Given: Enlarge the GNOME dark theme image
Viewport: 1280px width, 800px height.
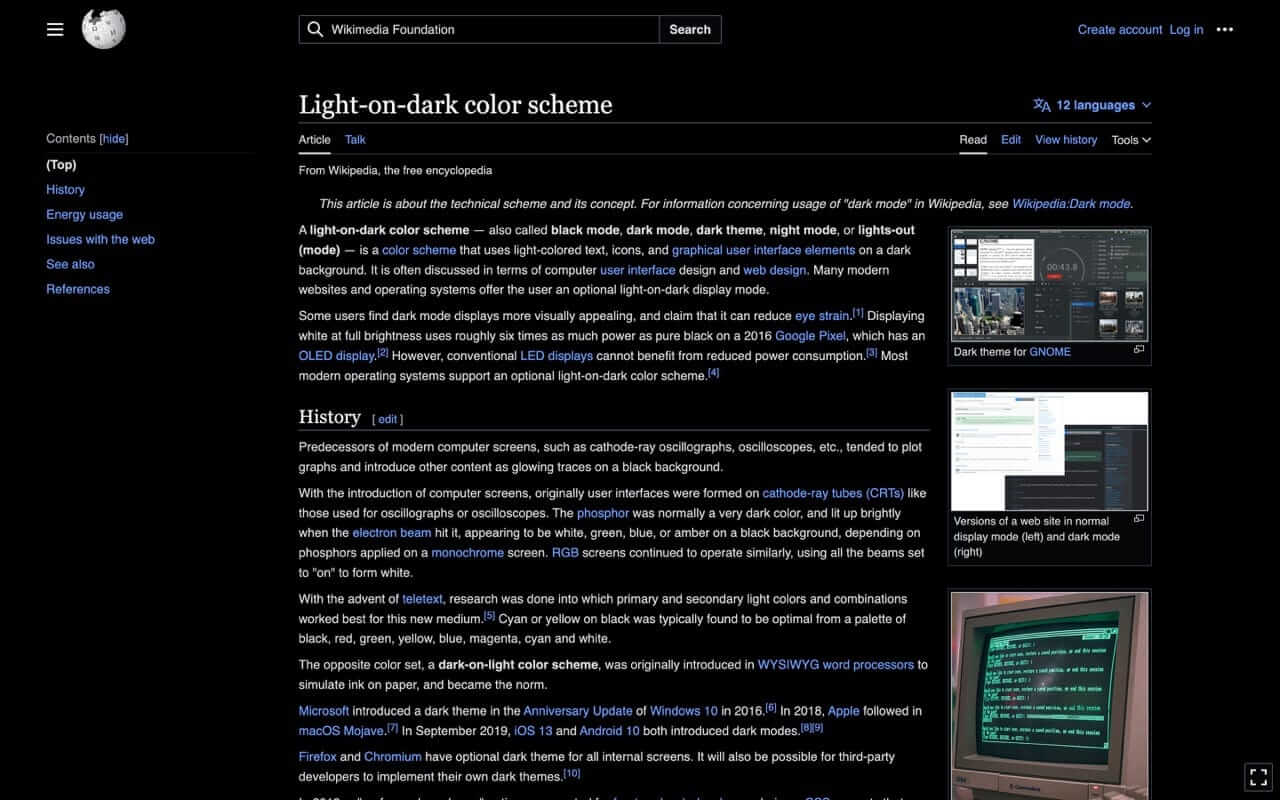Looking at the screenshot, I should (1139, 350).
